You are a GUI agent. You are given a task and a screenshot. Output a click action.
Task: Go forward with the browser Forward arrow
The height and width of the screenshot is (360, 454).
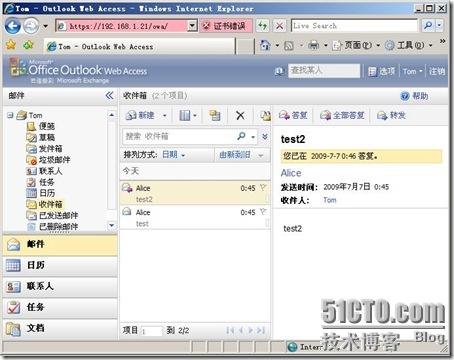pyautogui.click(x=31, y=26)
